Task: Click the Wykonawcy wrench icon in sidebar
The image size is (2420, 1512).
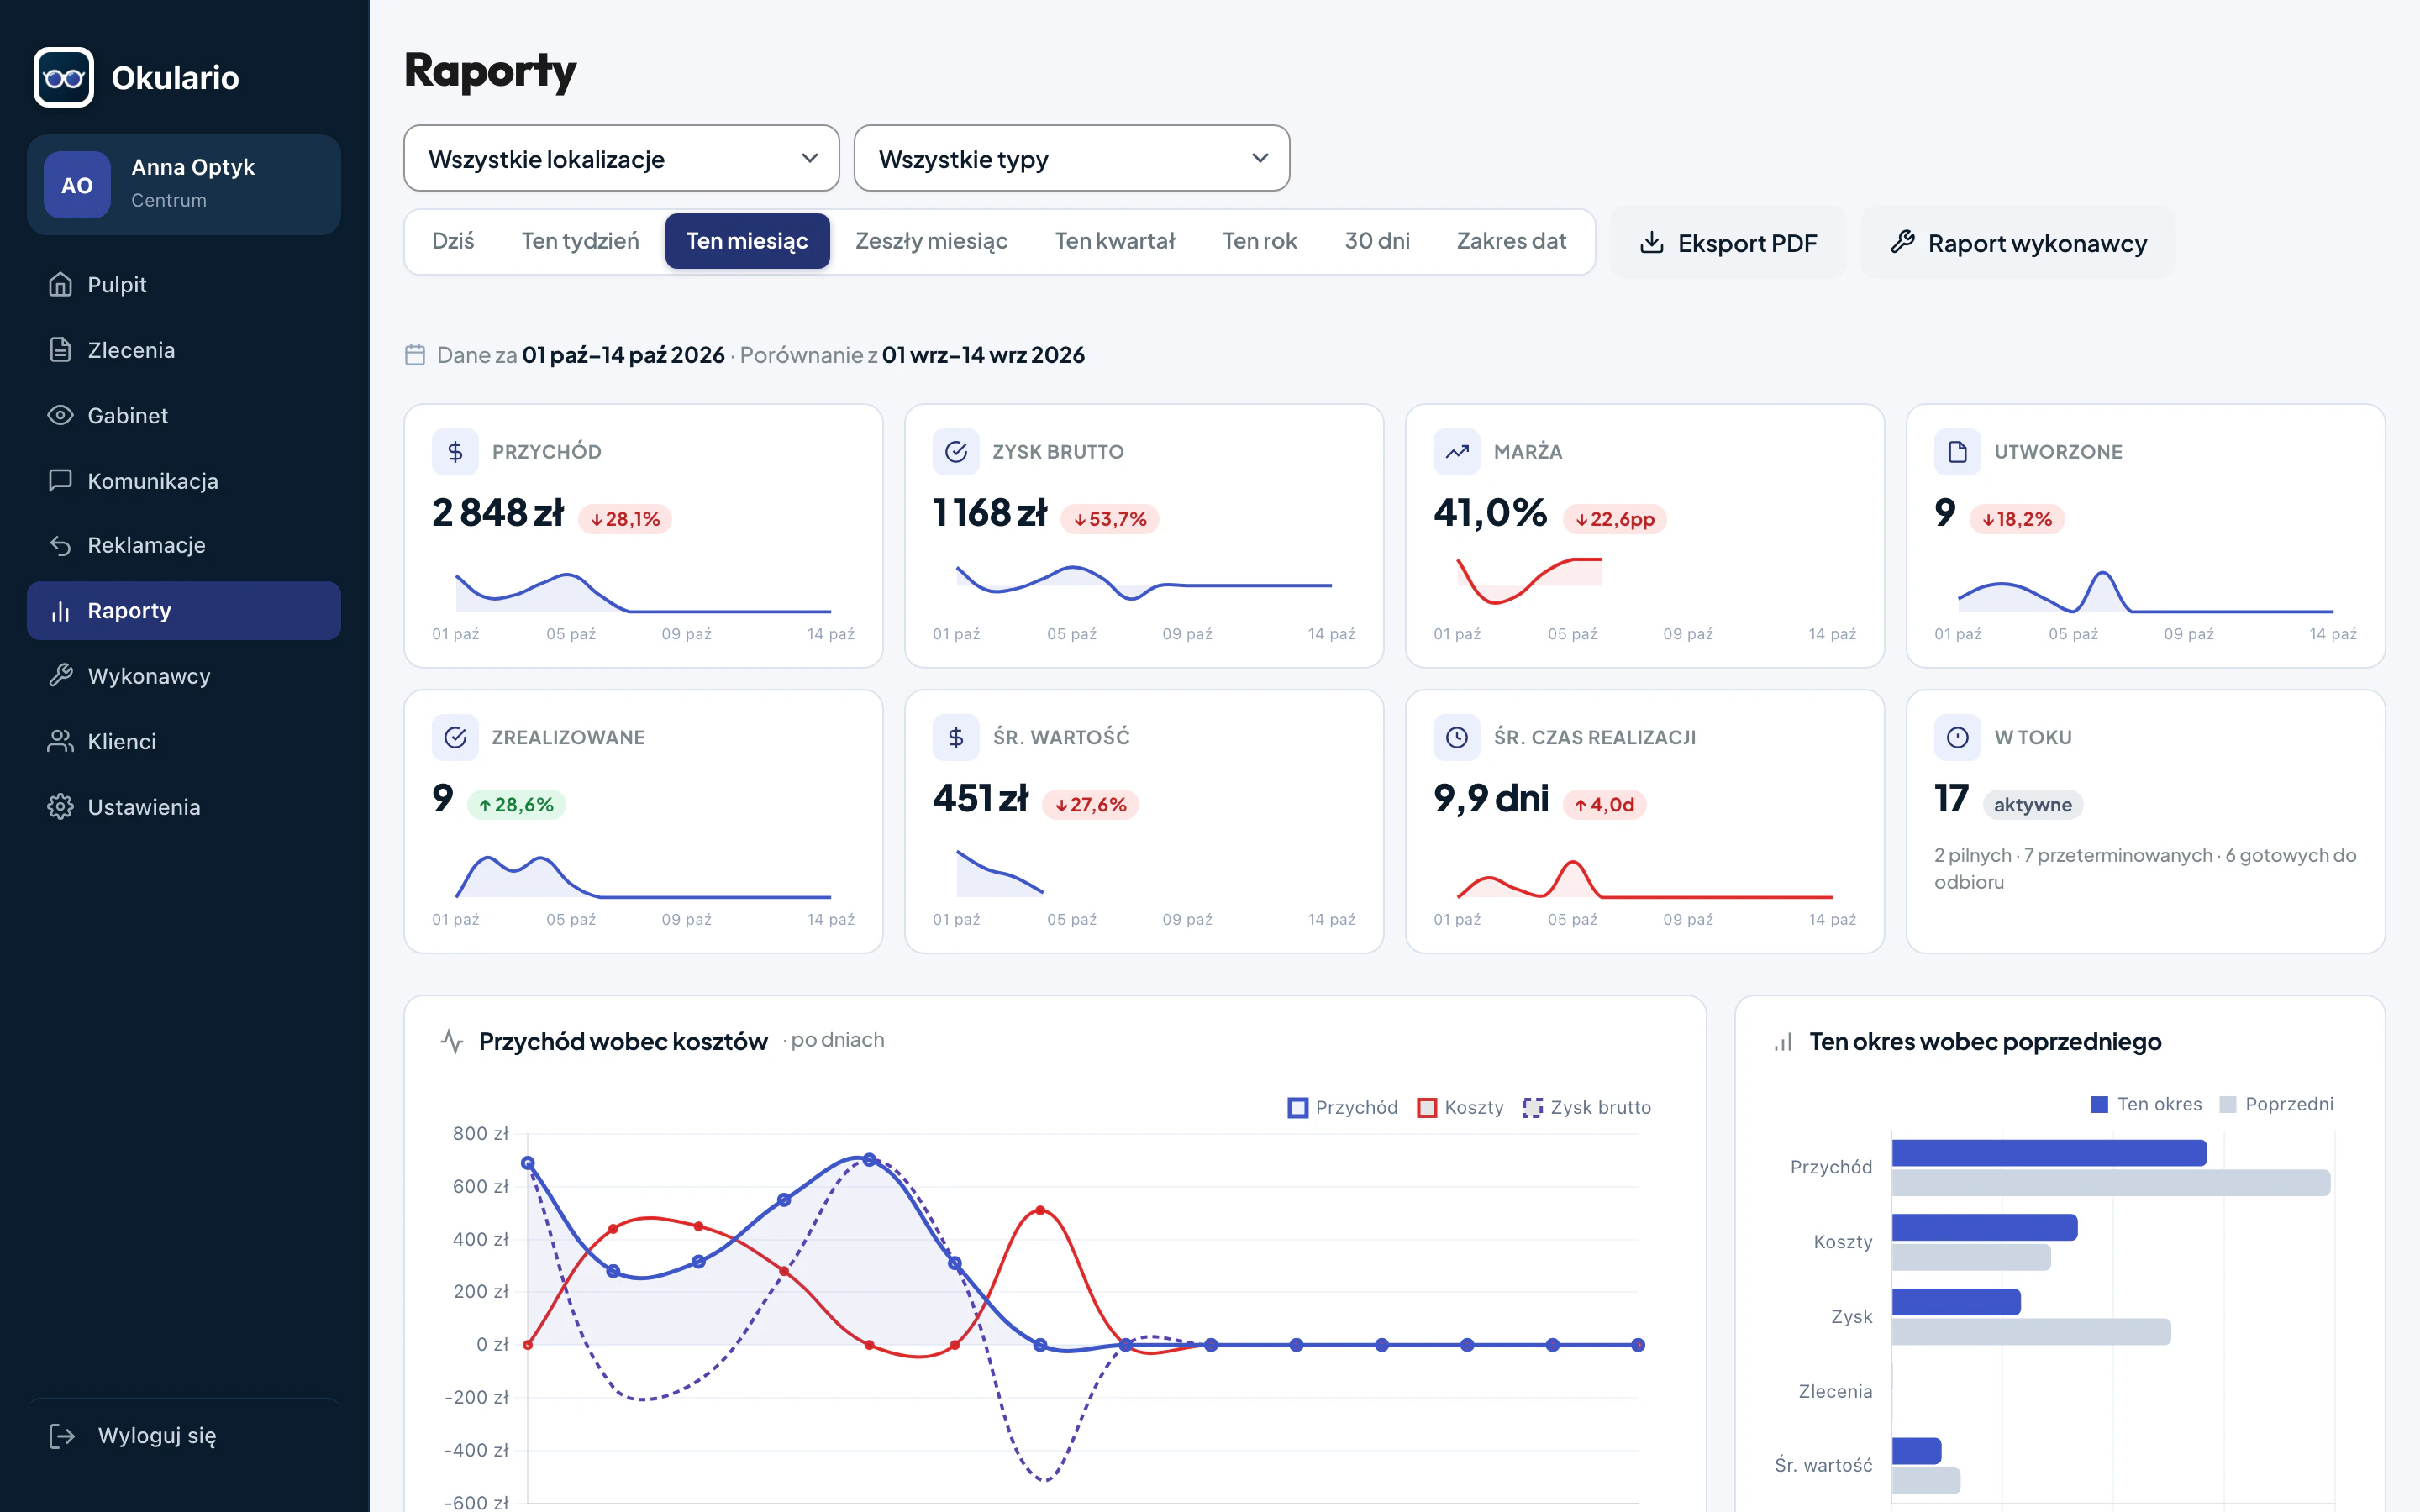Action: coord(61,676)
